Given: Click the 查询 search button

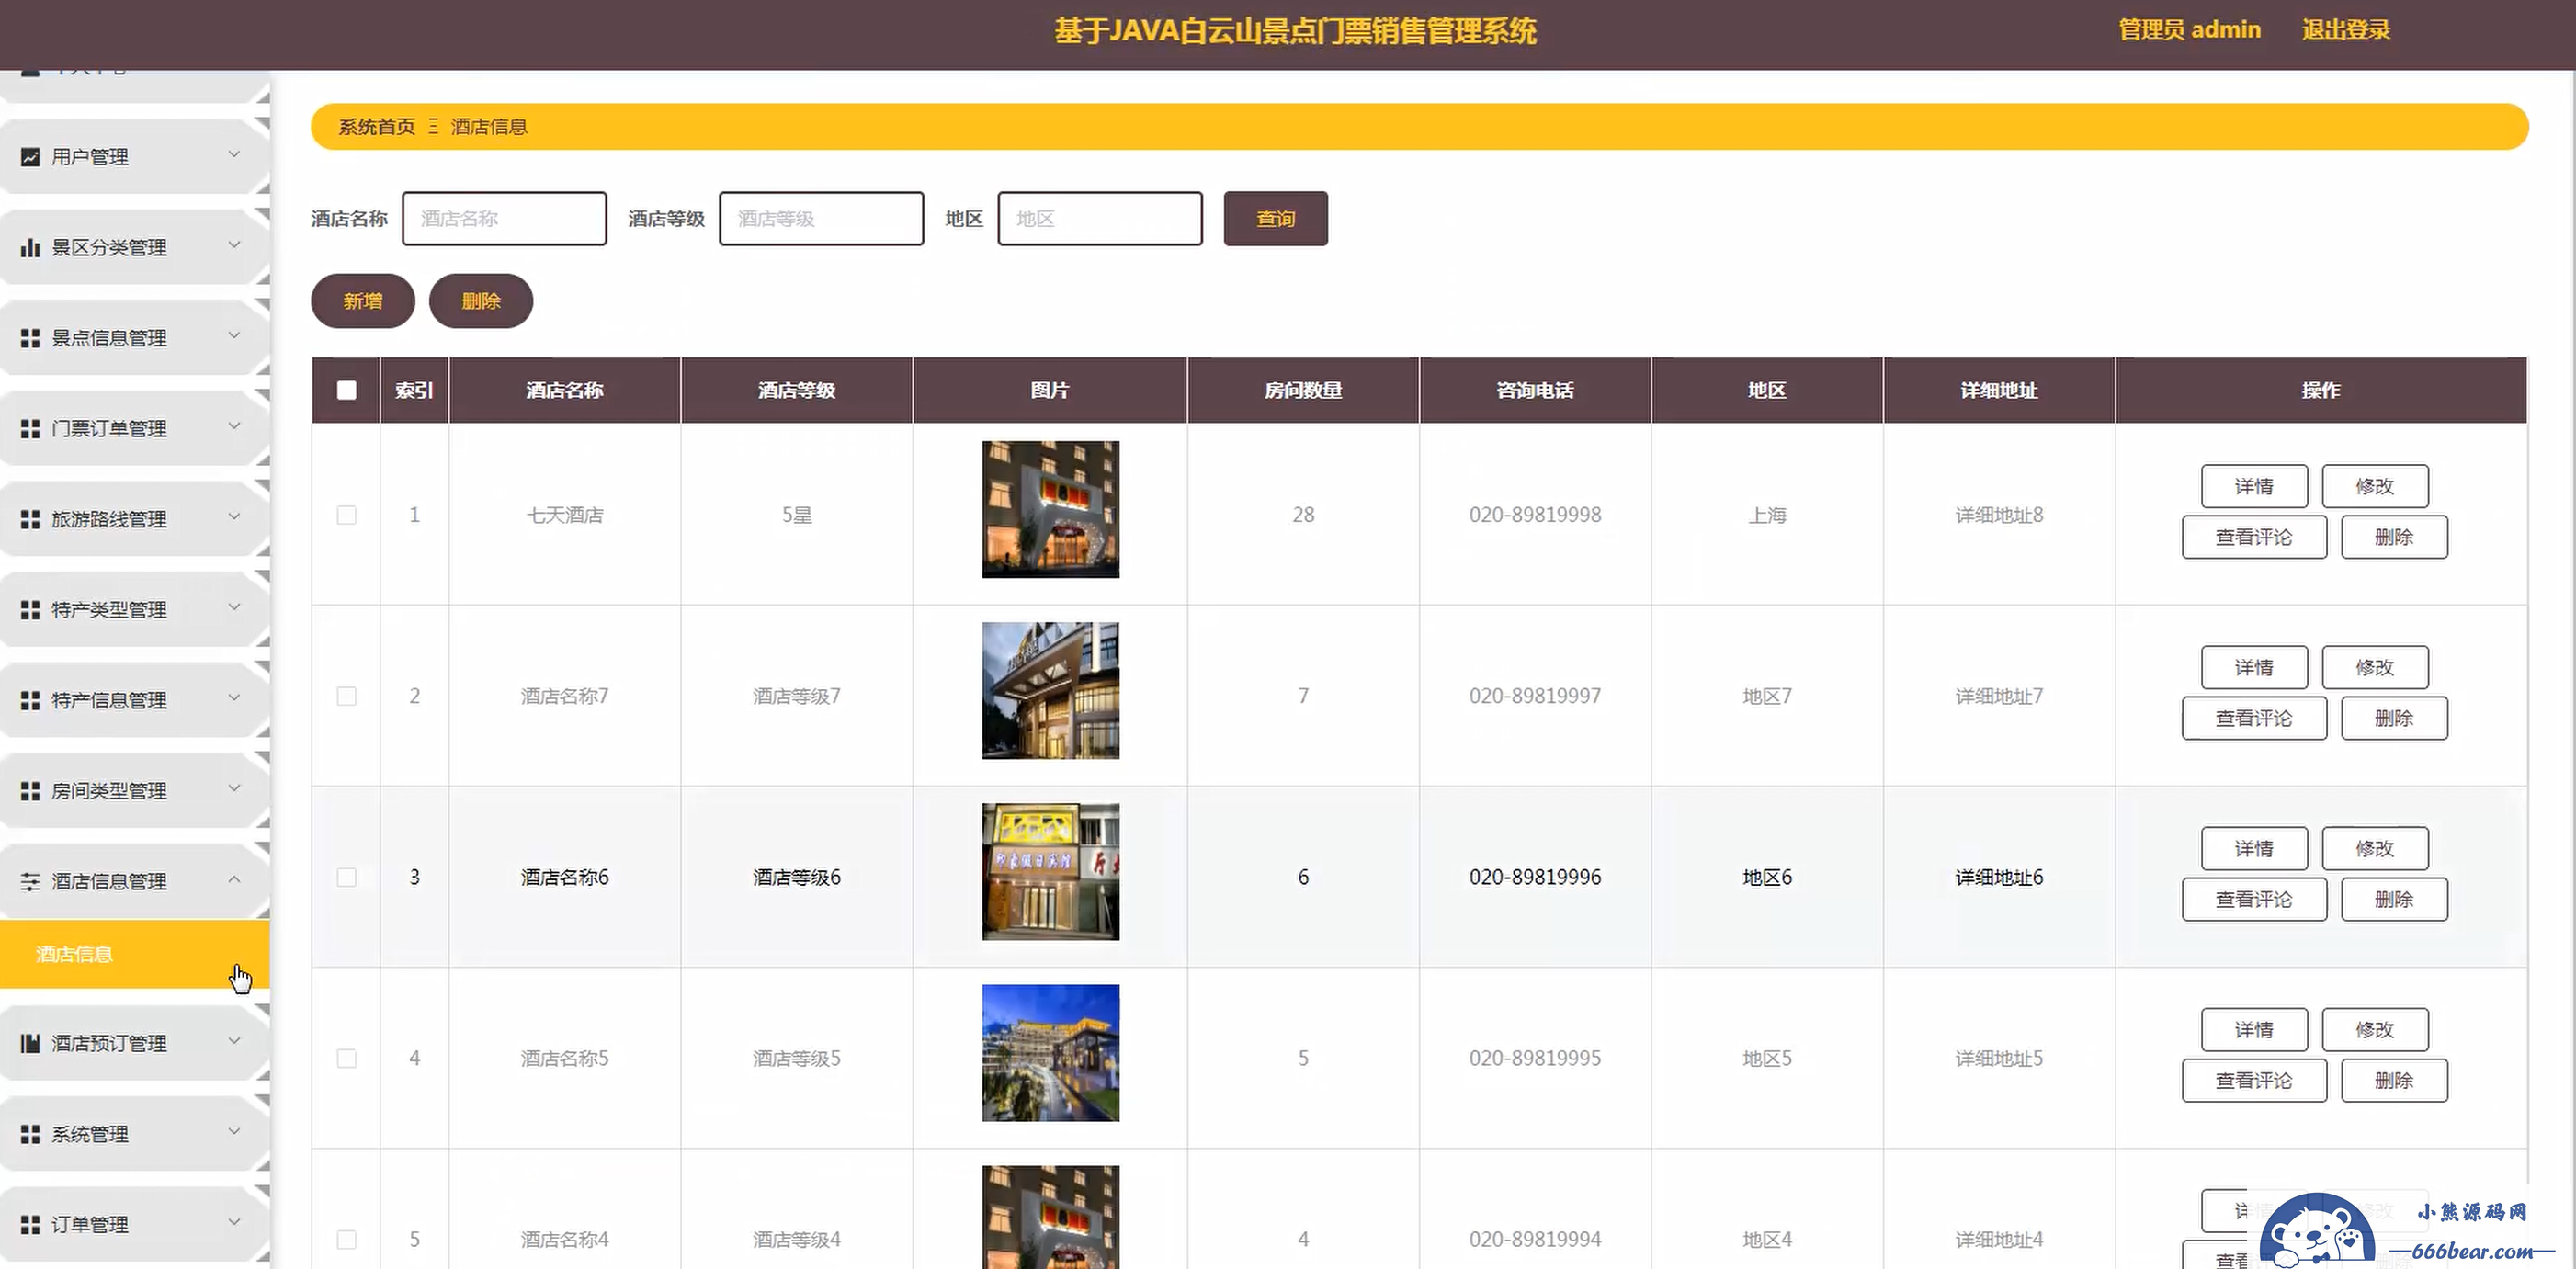Looking at the screenshot, I should [x=1275, y=218].
